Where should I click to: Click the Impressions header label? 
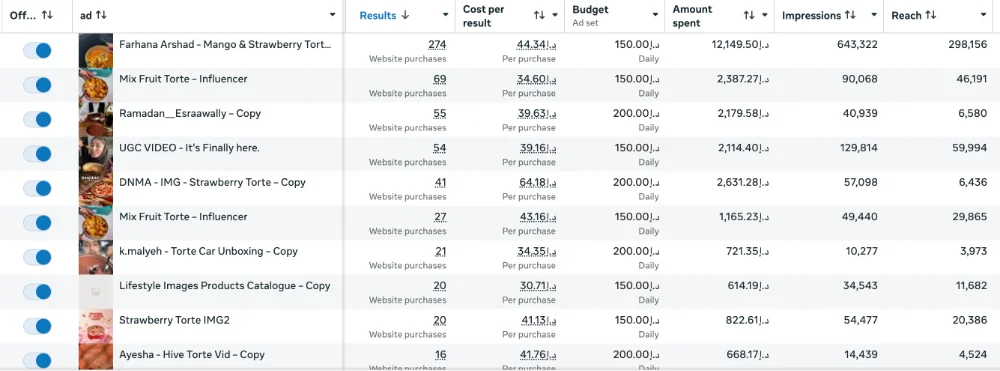pos(811,15)
